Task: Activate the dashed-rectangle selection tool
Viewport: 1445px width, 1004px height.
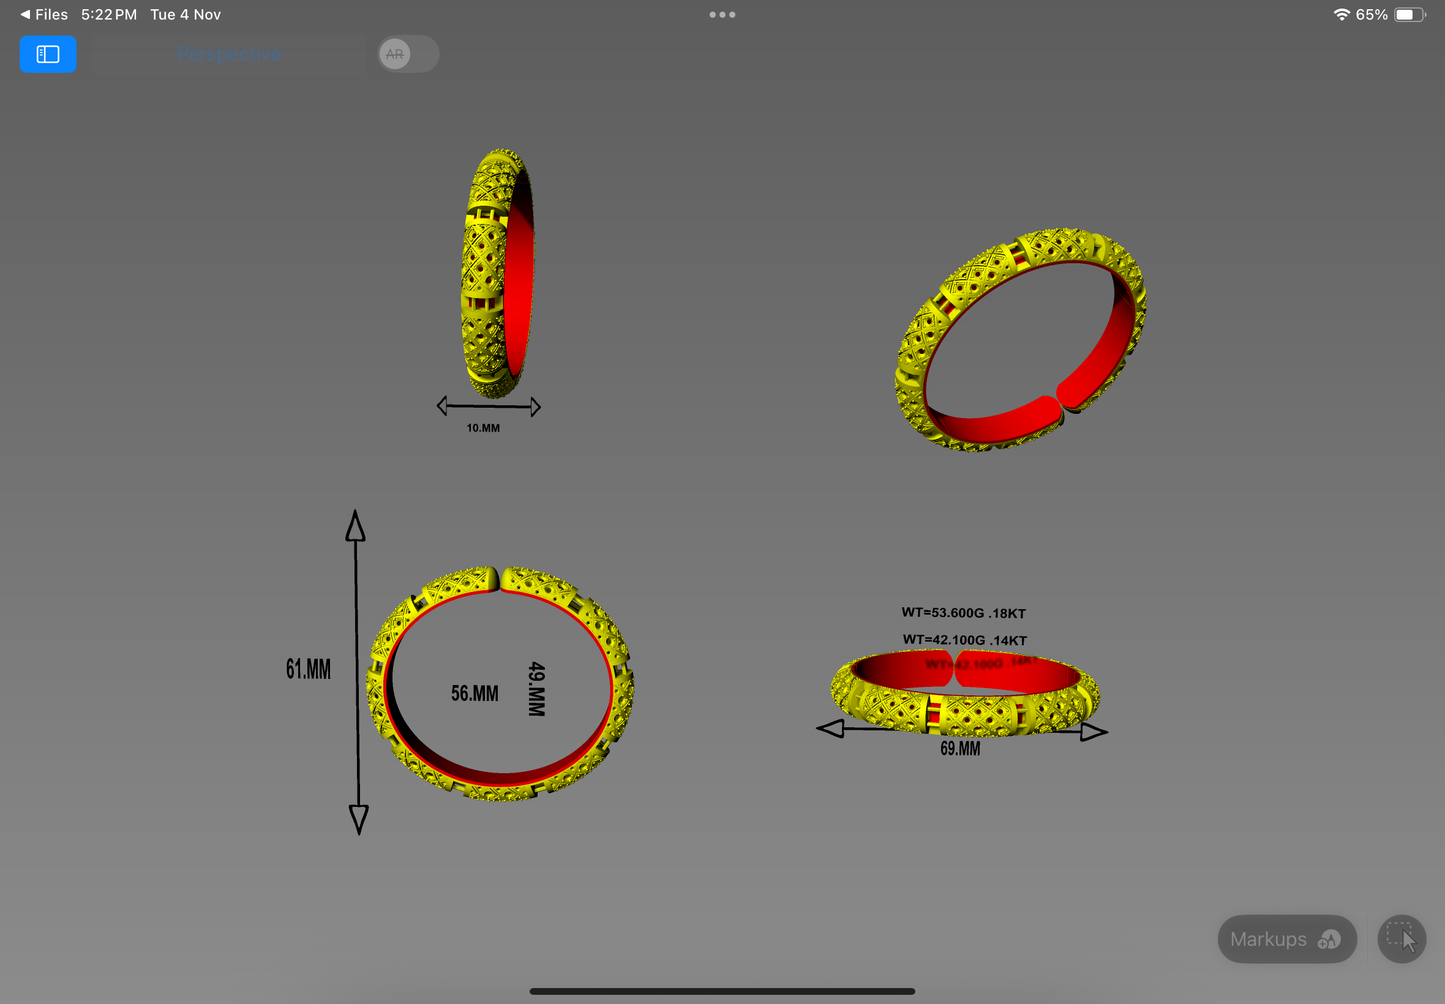Action: pos(1401,939)
